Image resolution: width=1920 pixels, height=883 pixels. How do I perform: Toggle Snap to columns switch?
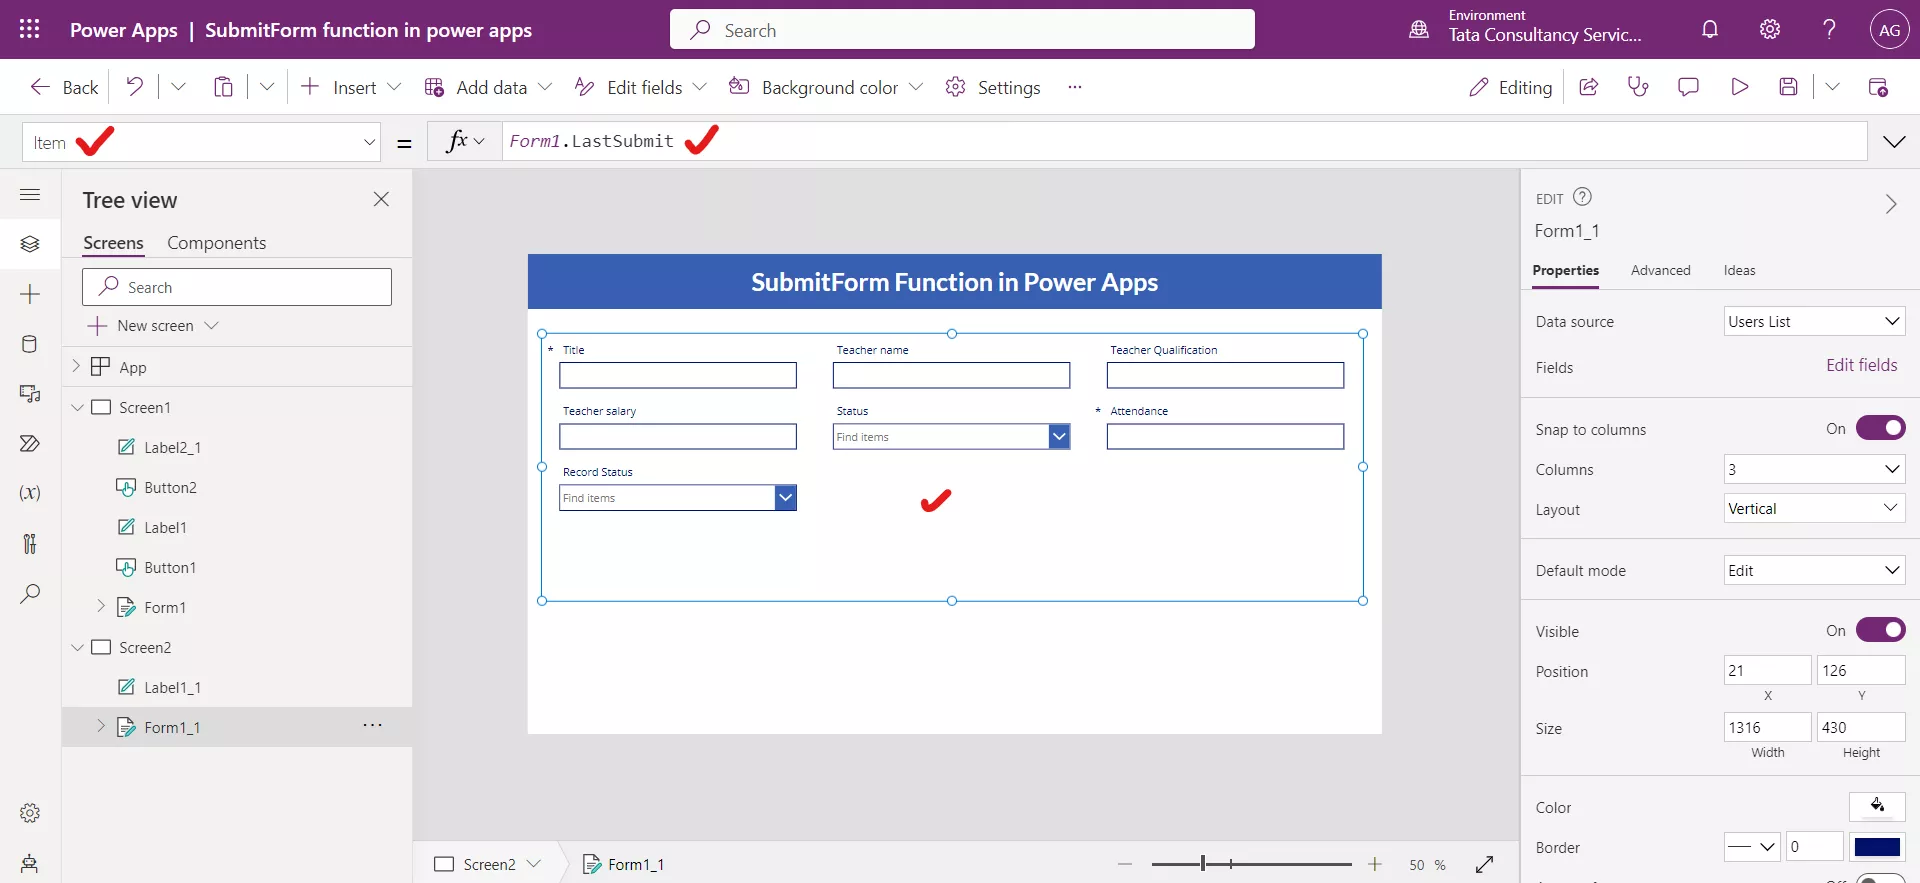1880,428
